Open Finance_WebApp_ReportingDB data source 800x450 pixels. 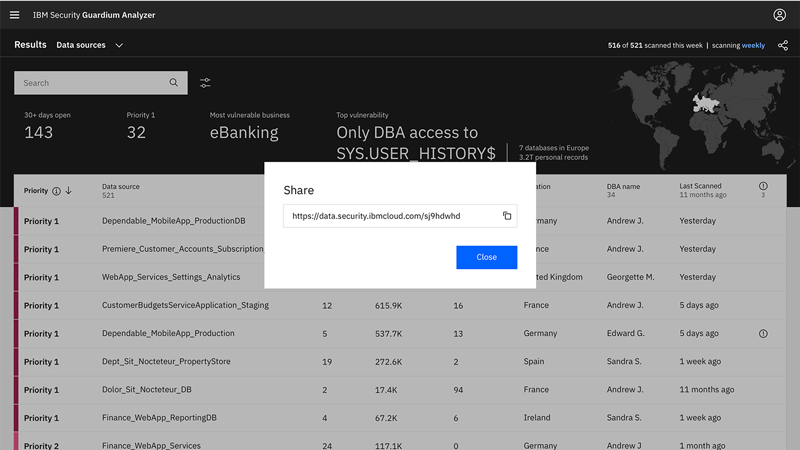click(x=159, y=417)
